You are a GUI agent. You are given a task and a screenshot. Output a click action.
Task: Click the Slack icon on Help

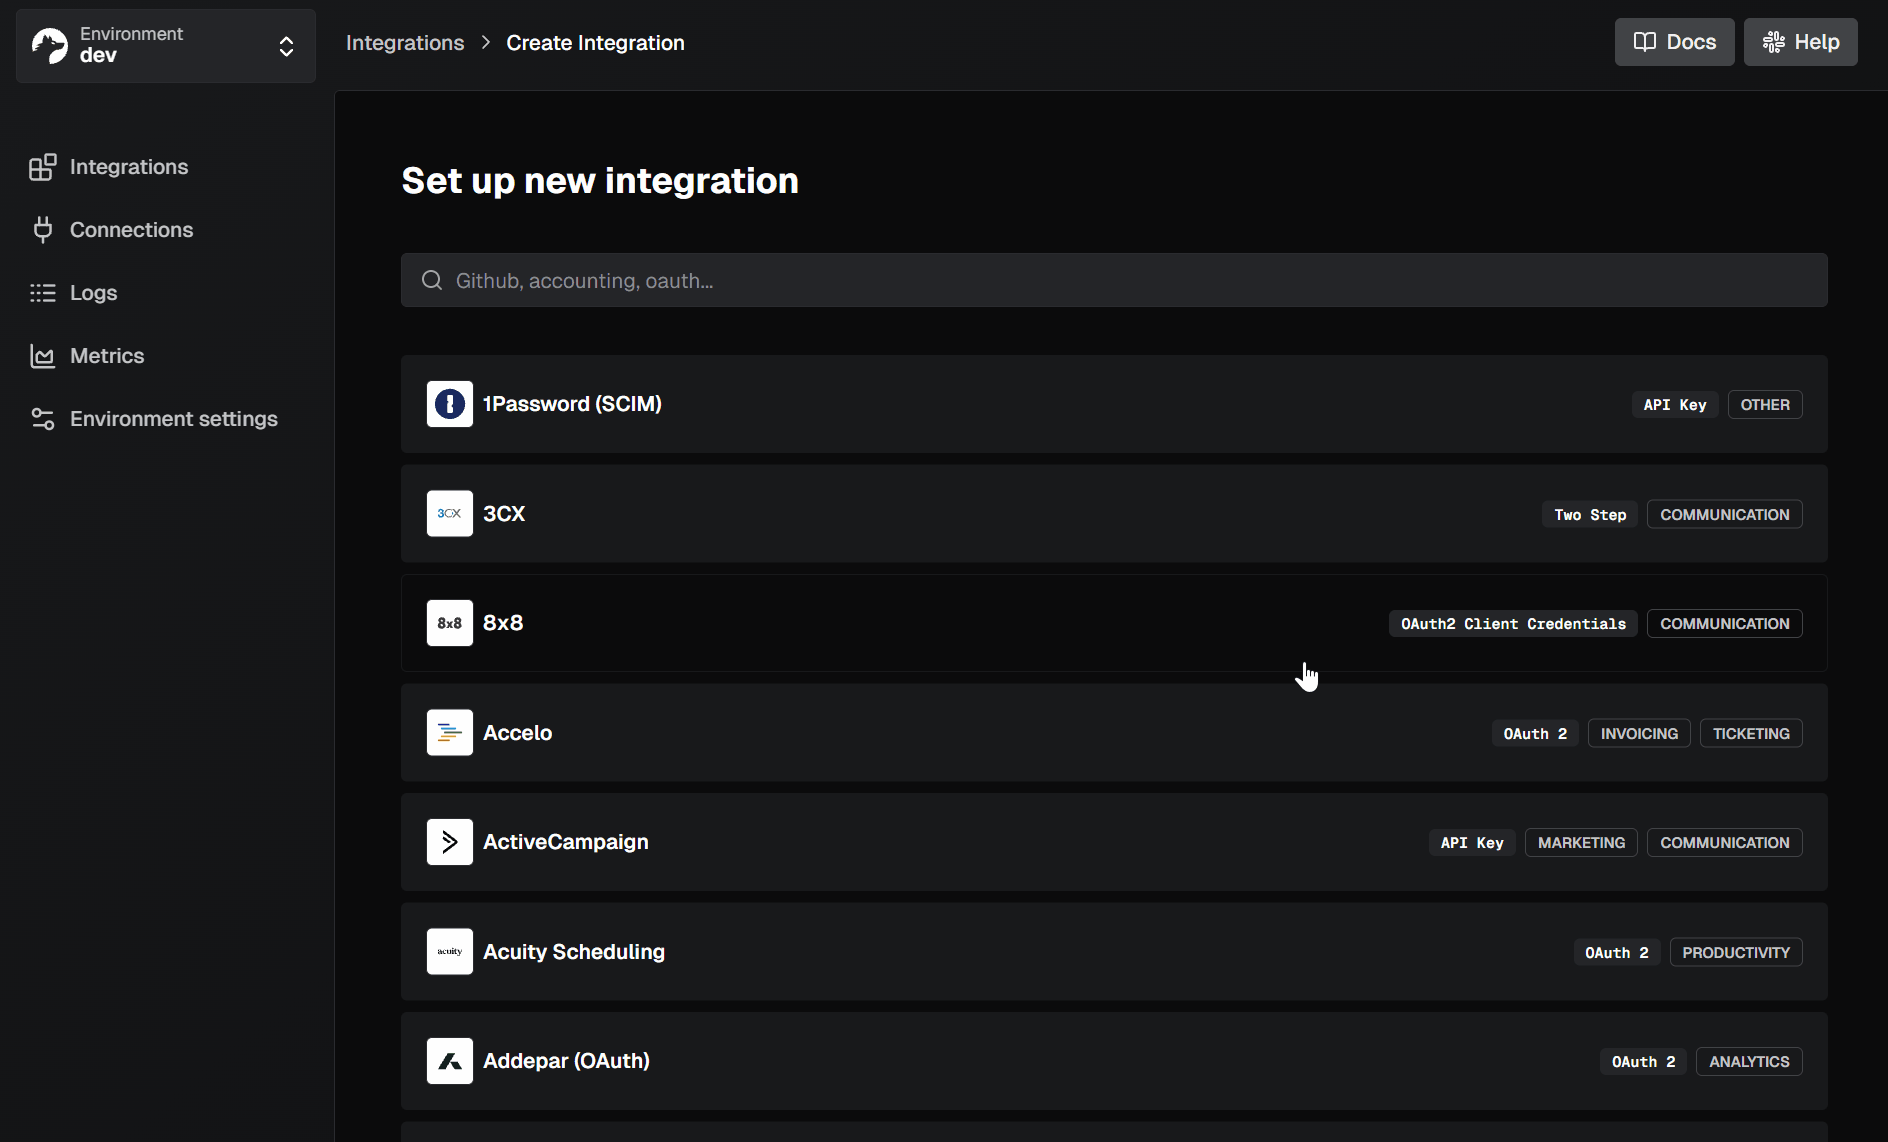coord(1773,42)
